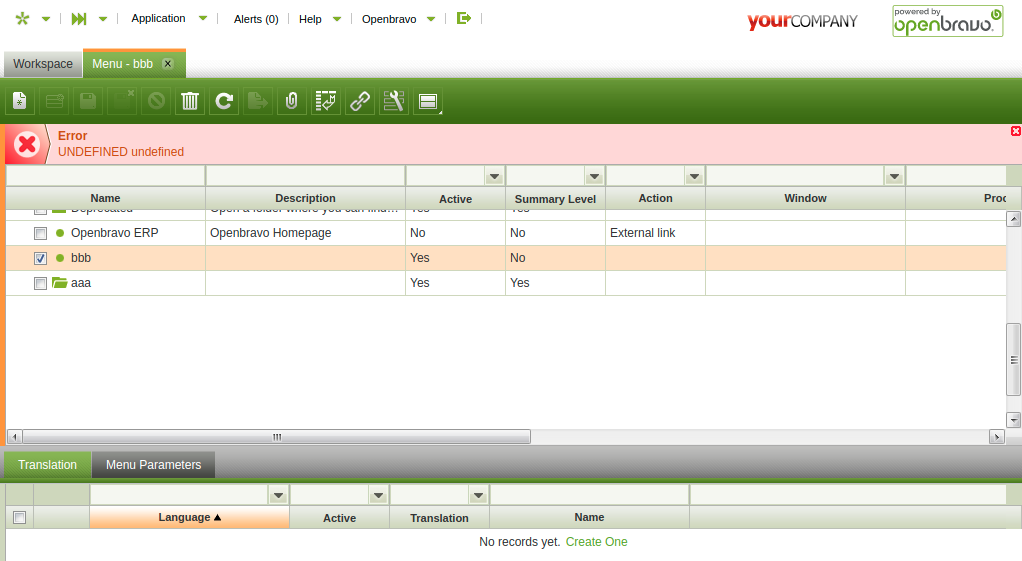Sort by the Description column header
The height and width of the screenshot is (561, 1022).
305,198
